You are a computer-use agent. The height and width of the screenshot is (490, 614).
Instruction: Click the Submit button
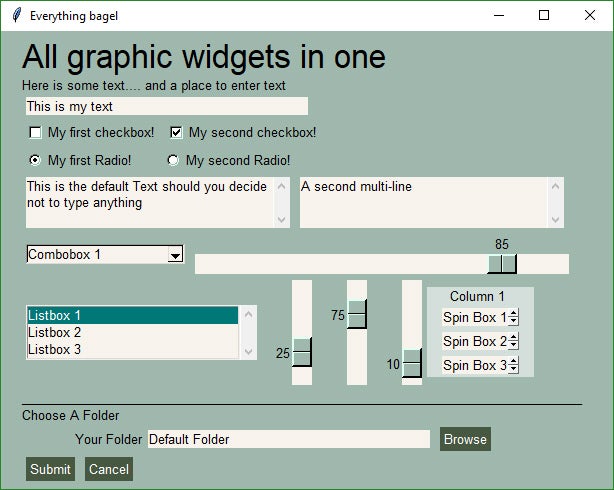coord(51,469)
